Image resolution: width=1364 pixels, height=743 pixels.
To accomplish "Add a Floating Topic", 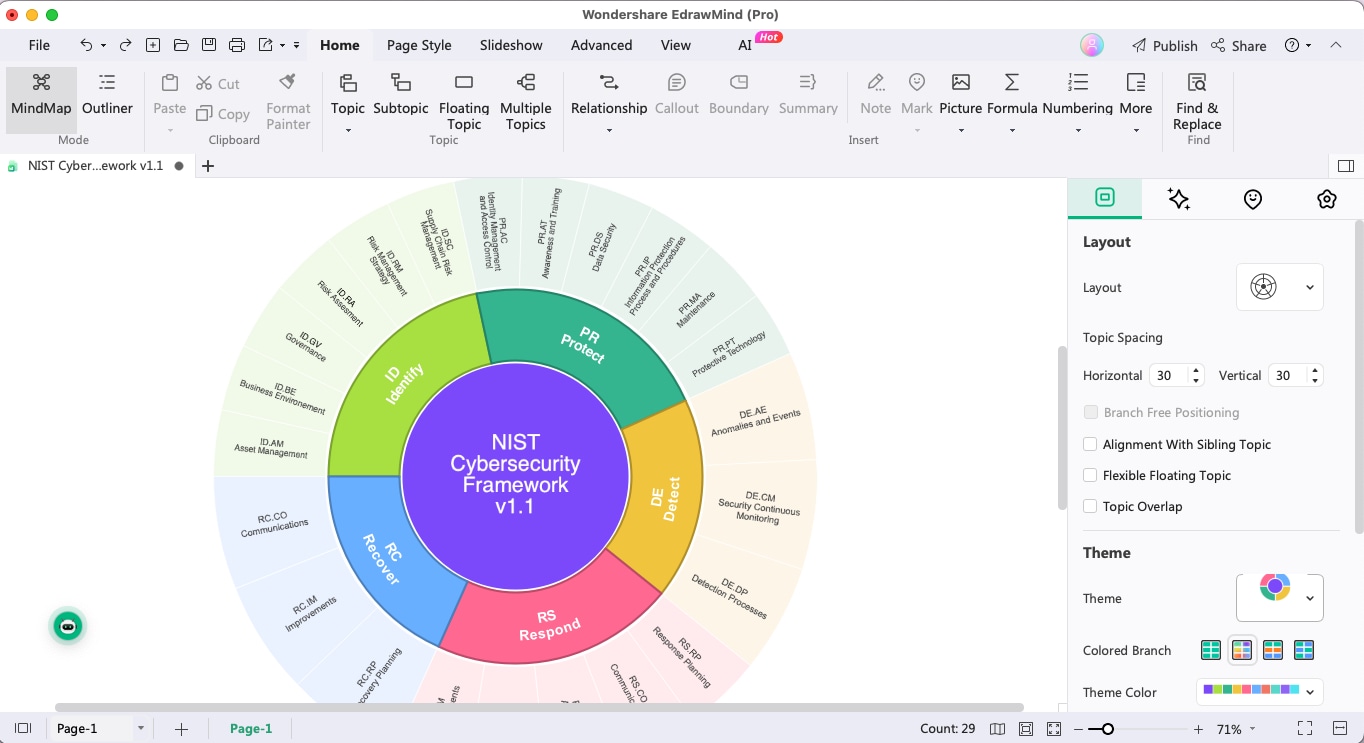I will (x=464, y=100).
